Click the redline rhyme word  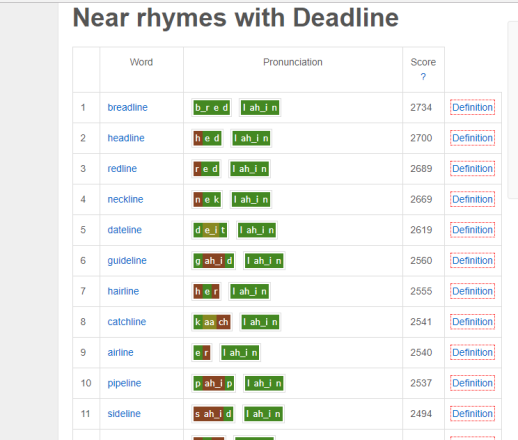122,169
